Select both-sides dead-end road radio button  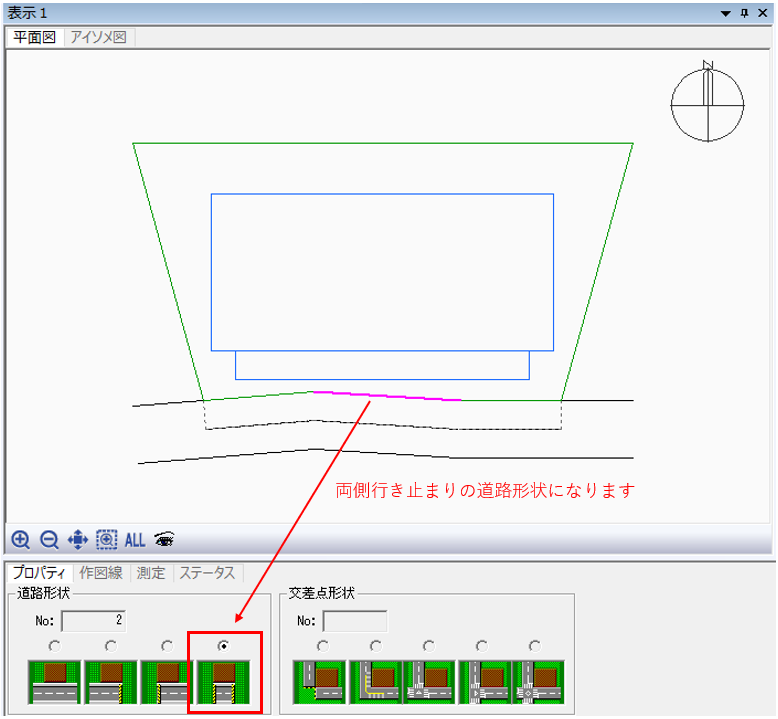(223, 646)
